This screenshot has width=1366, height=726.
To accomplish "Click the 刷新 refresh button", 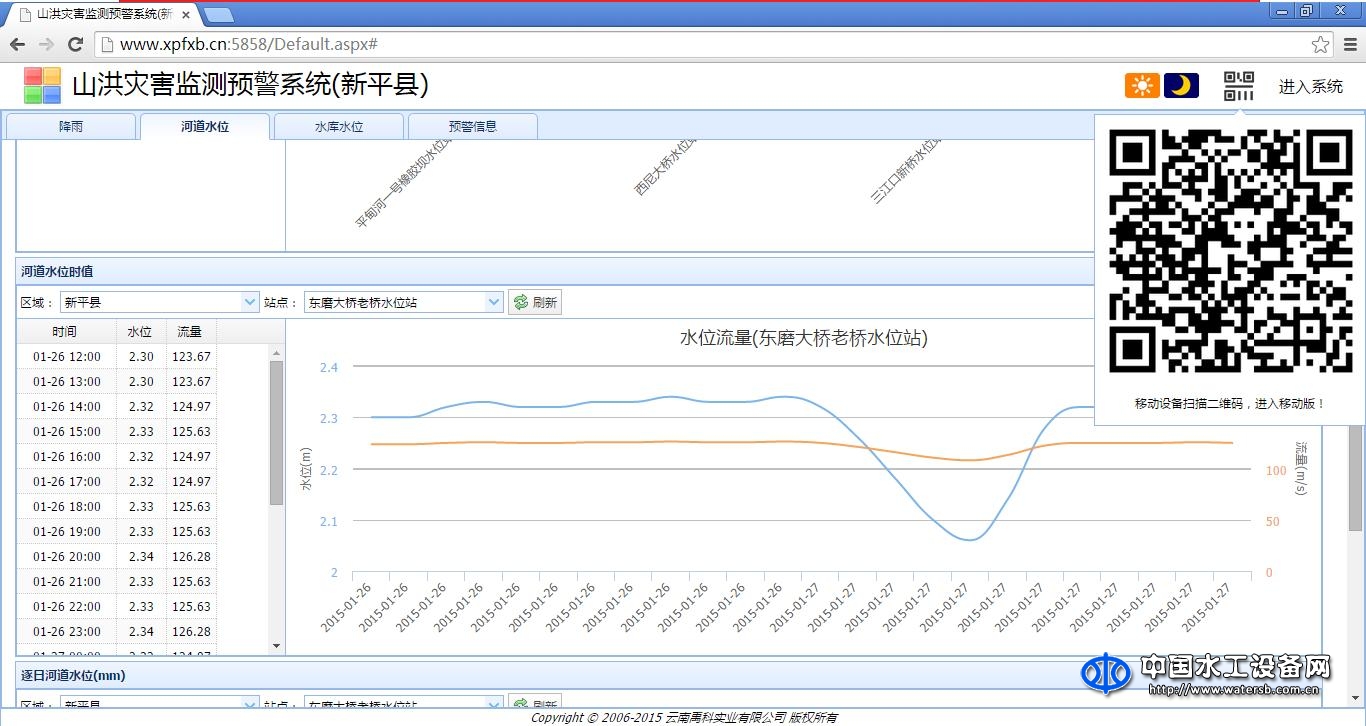I will coord(535,302).
